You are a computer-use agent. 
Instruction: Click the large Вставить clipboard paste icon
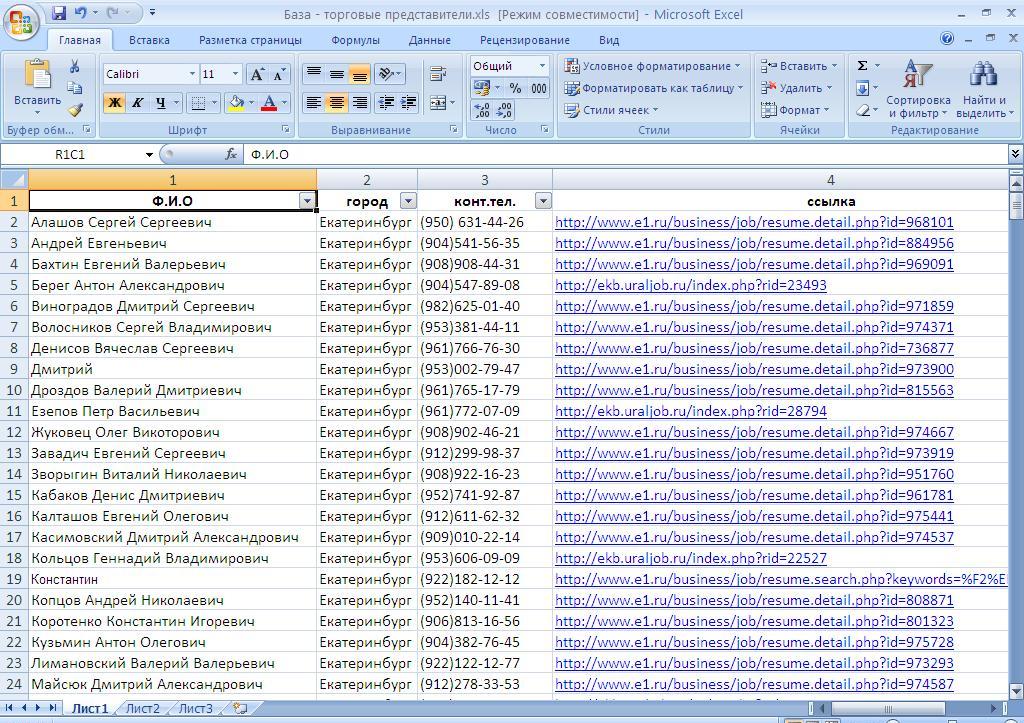click(37, 74)
